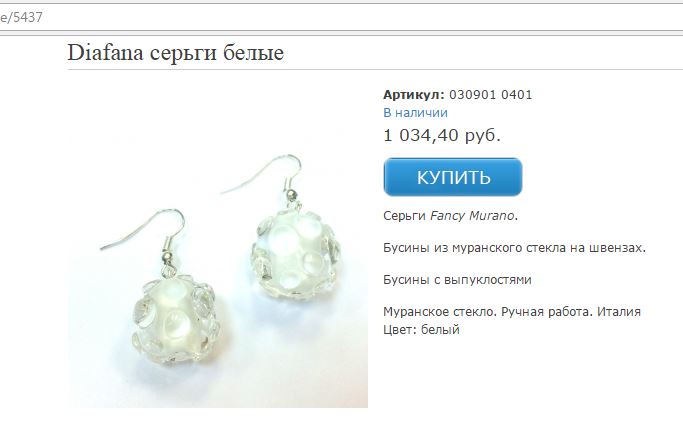This screenshot has height=434, width=683.
Task: Open the В наличии availability link
Action: pyautogui.click(x=415, y=113)
